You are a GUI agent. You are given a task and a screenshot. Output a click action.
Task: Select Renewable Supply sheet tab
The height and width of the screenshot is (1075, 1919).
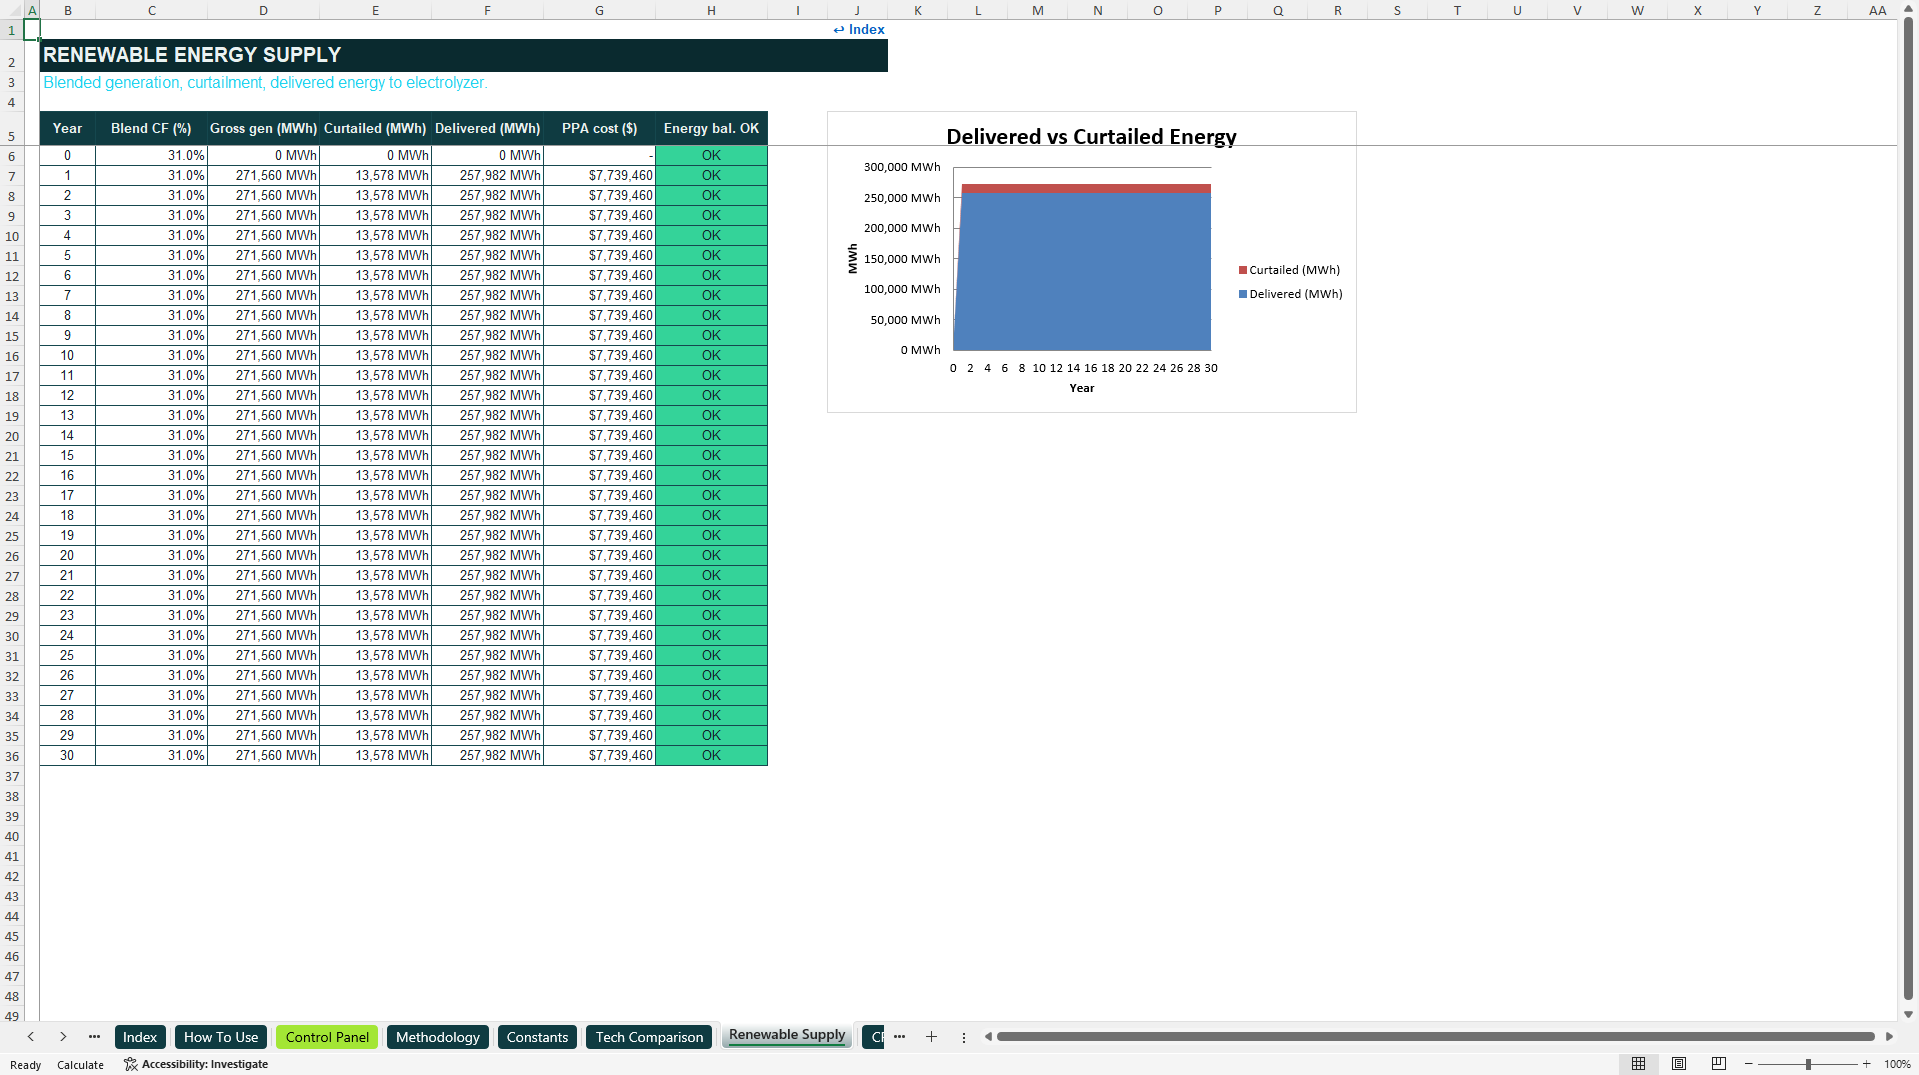click(x=787, y=1035)
